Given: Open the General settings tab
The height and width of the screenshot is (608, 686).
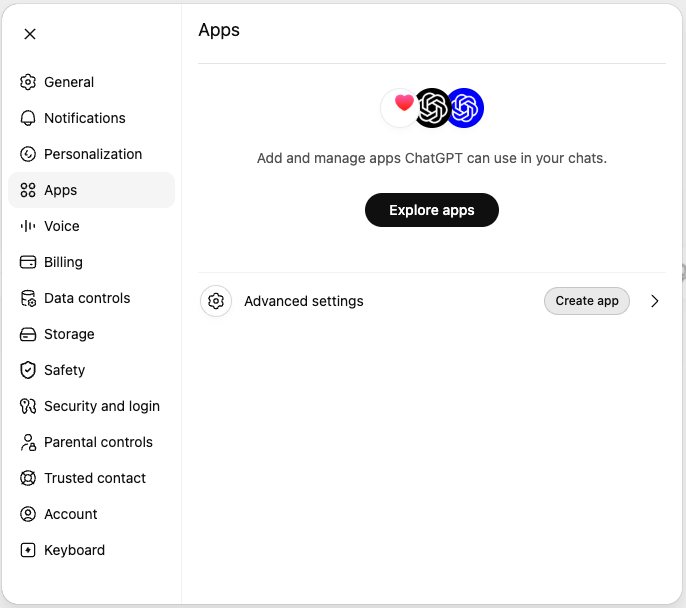Looking at the screenshot, I should pyautogui.click(x=91, y=82).
